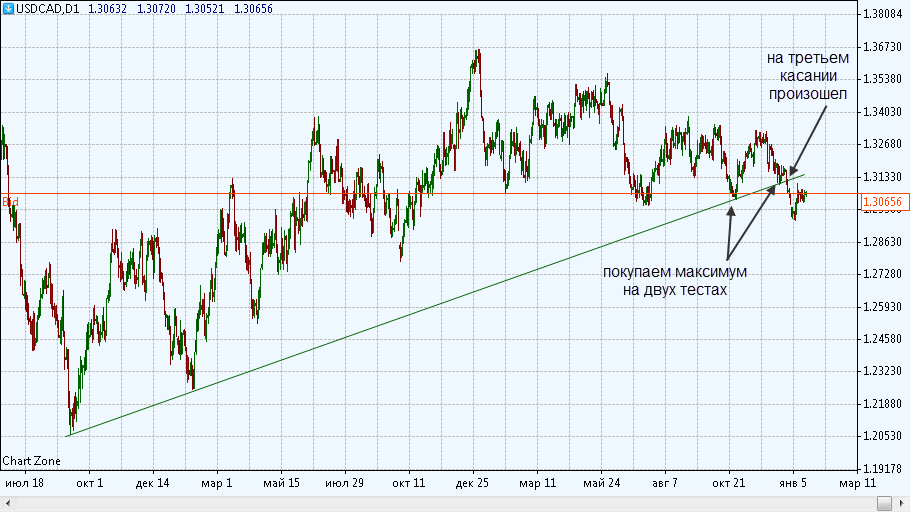910x512 pixels.
Task: Click the мар 1 date label
Action: point(216,483)
